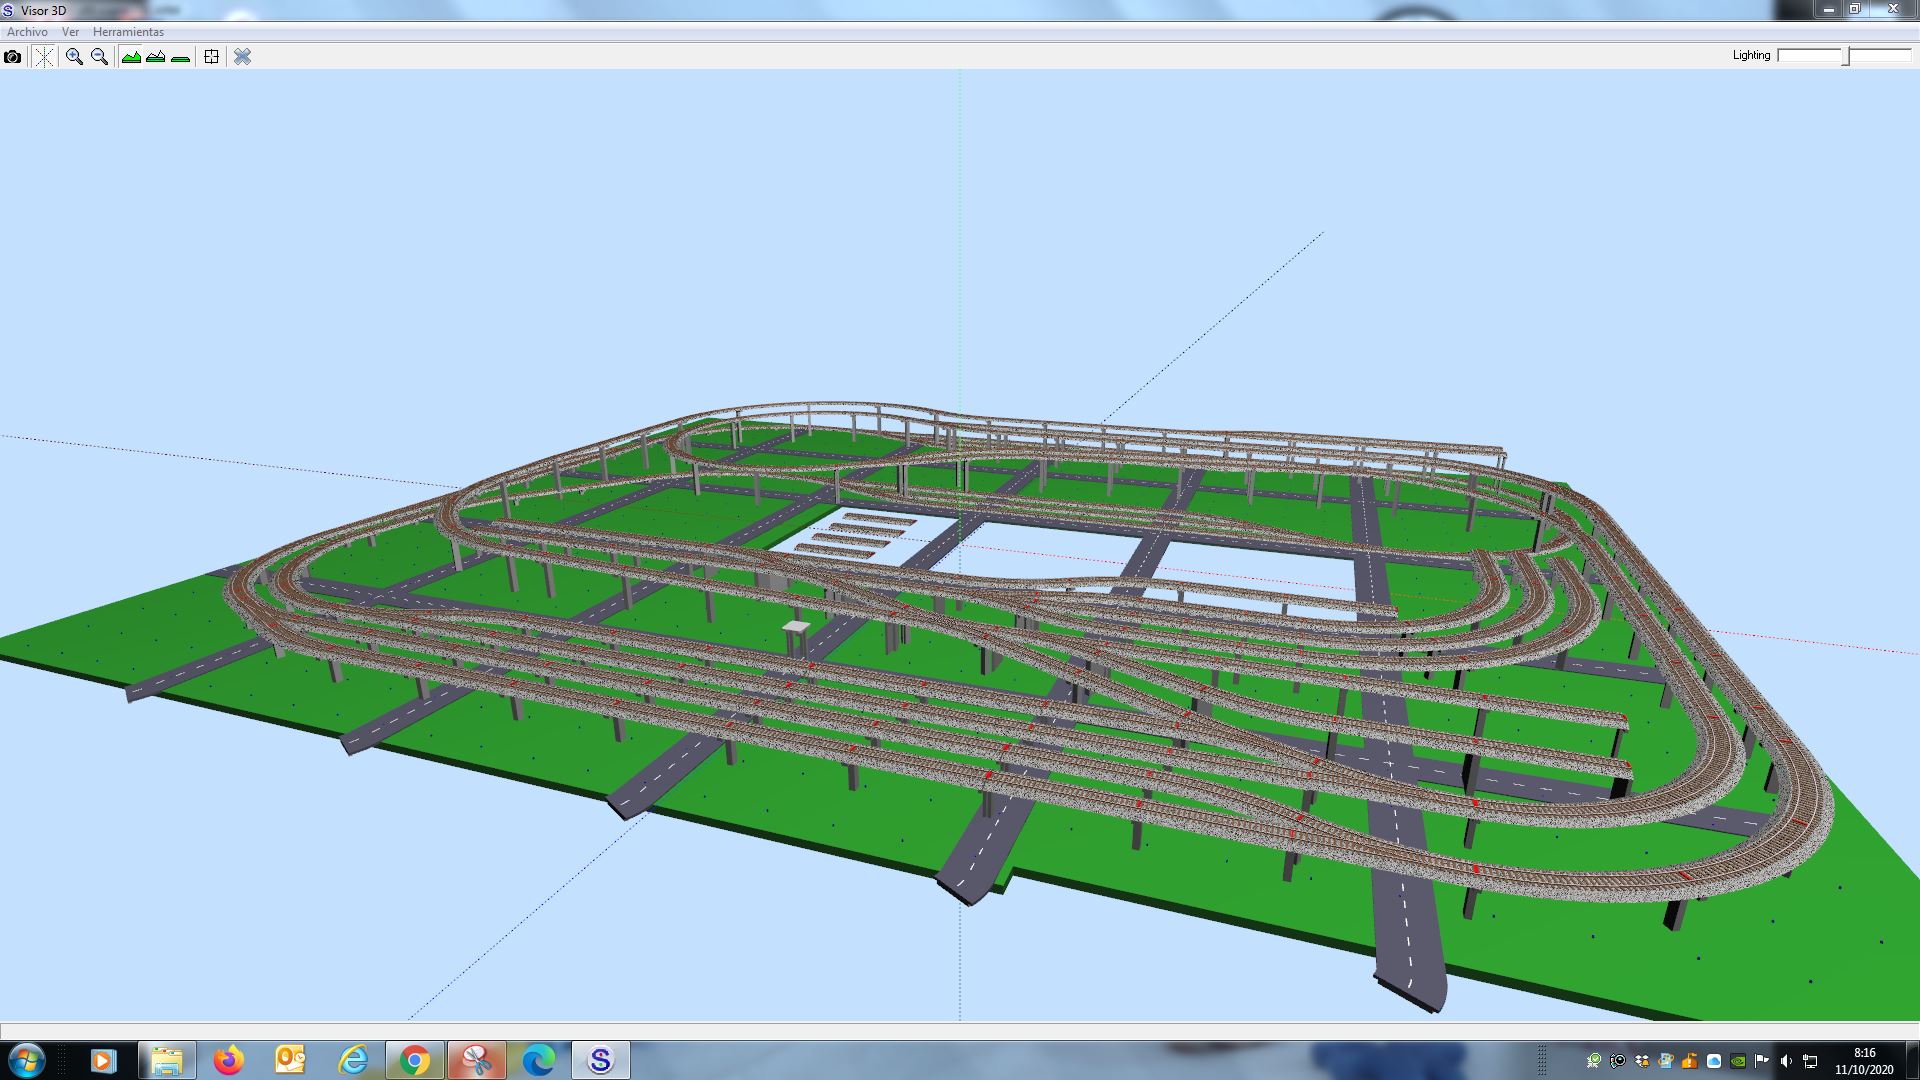The width and height of the screenshot is (1920, 1080).
Task: Switch to the SCARM taskbar app
Action: [600, 1060]
